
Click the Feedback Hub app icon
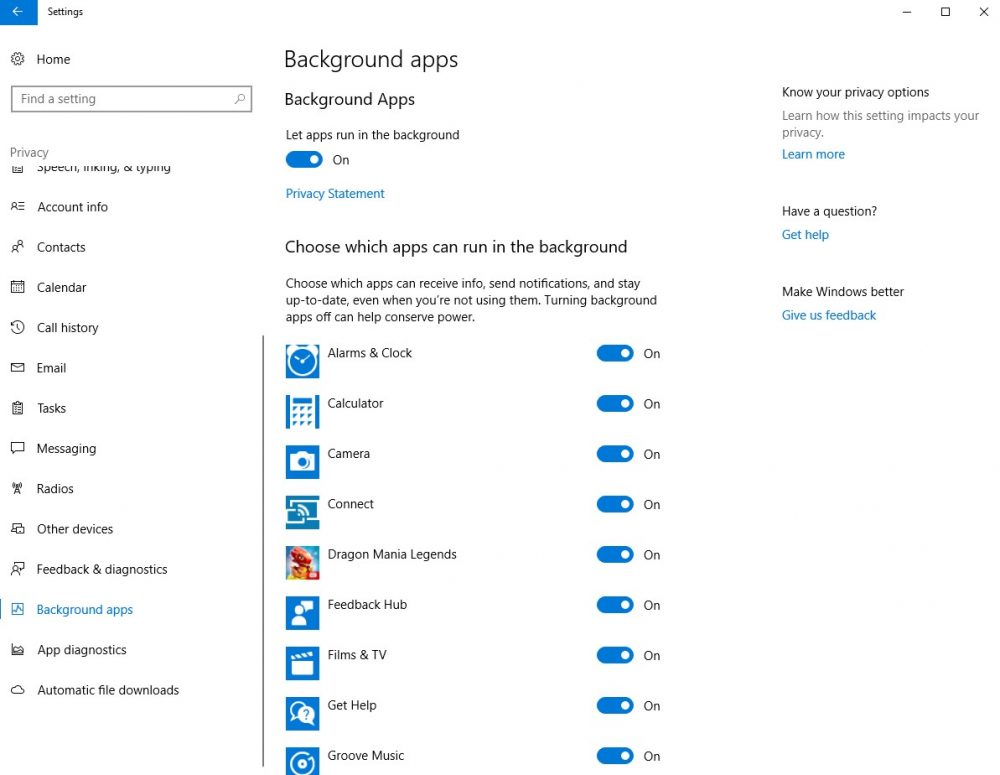302,613
